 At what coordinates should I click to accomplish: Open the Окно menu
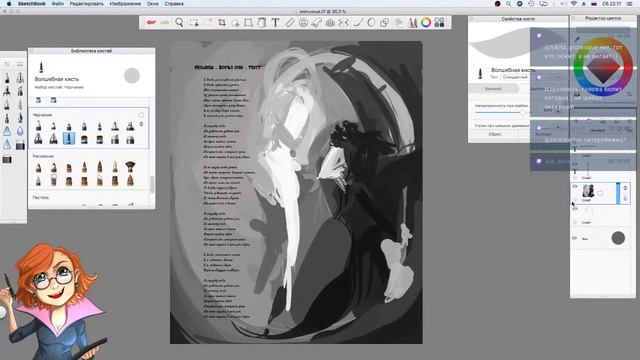point(153,4)
